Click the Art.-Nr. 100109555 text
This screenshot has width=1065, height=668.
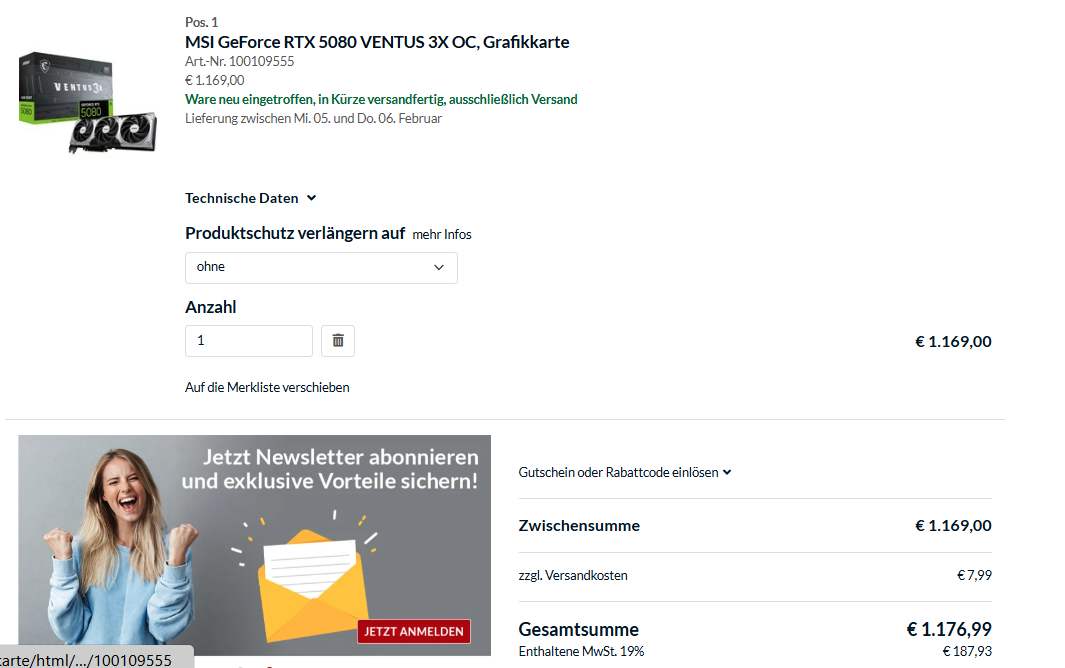(240, 61)
